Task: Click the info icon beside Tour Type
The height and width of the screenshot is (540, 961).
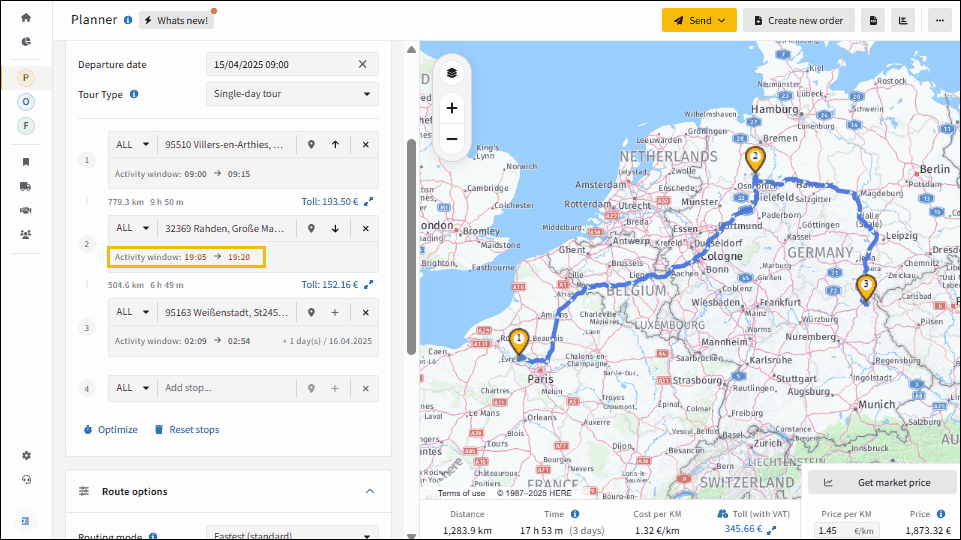Action: tap(134, 94)
